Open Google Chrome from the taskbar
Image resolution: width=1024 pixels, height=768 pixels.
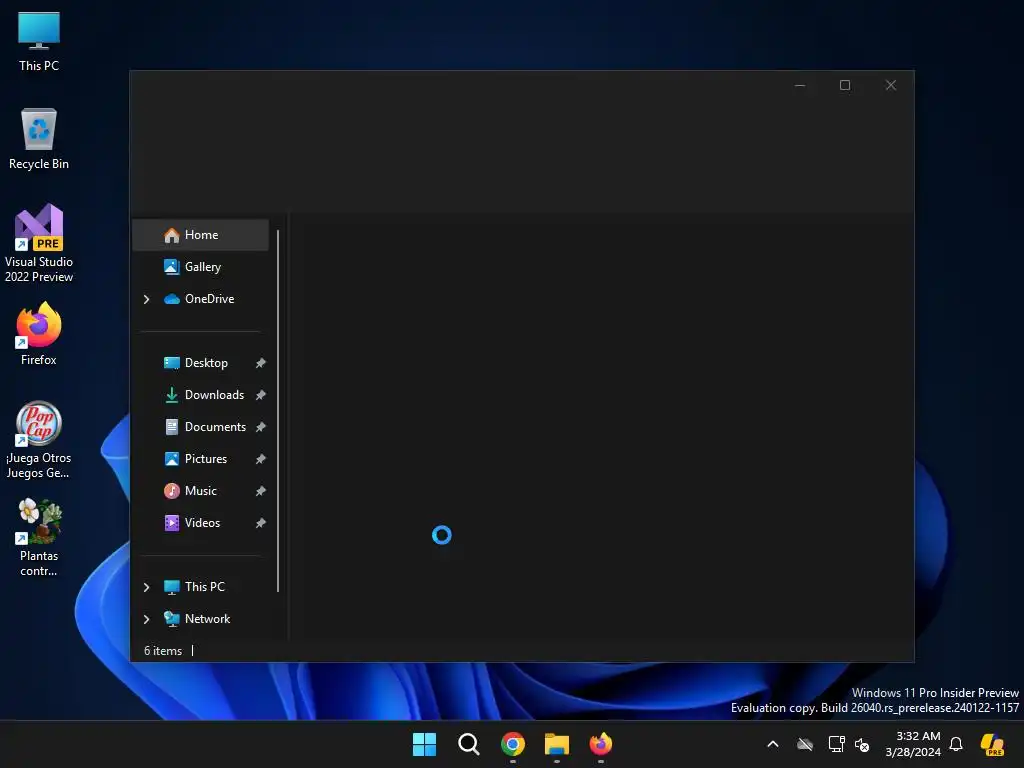513,744
